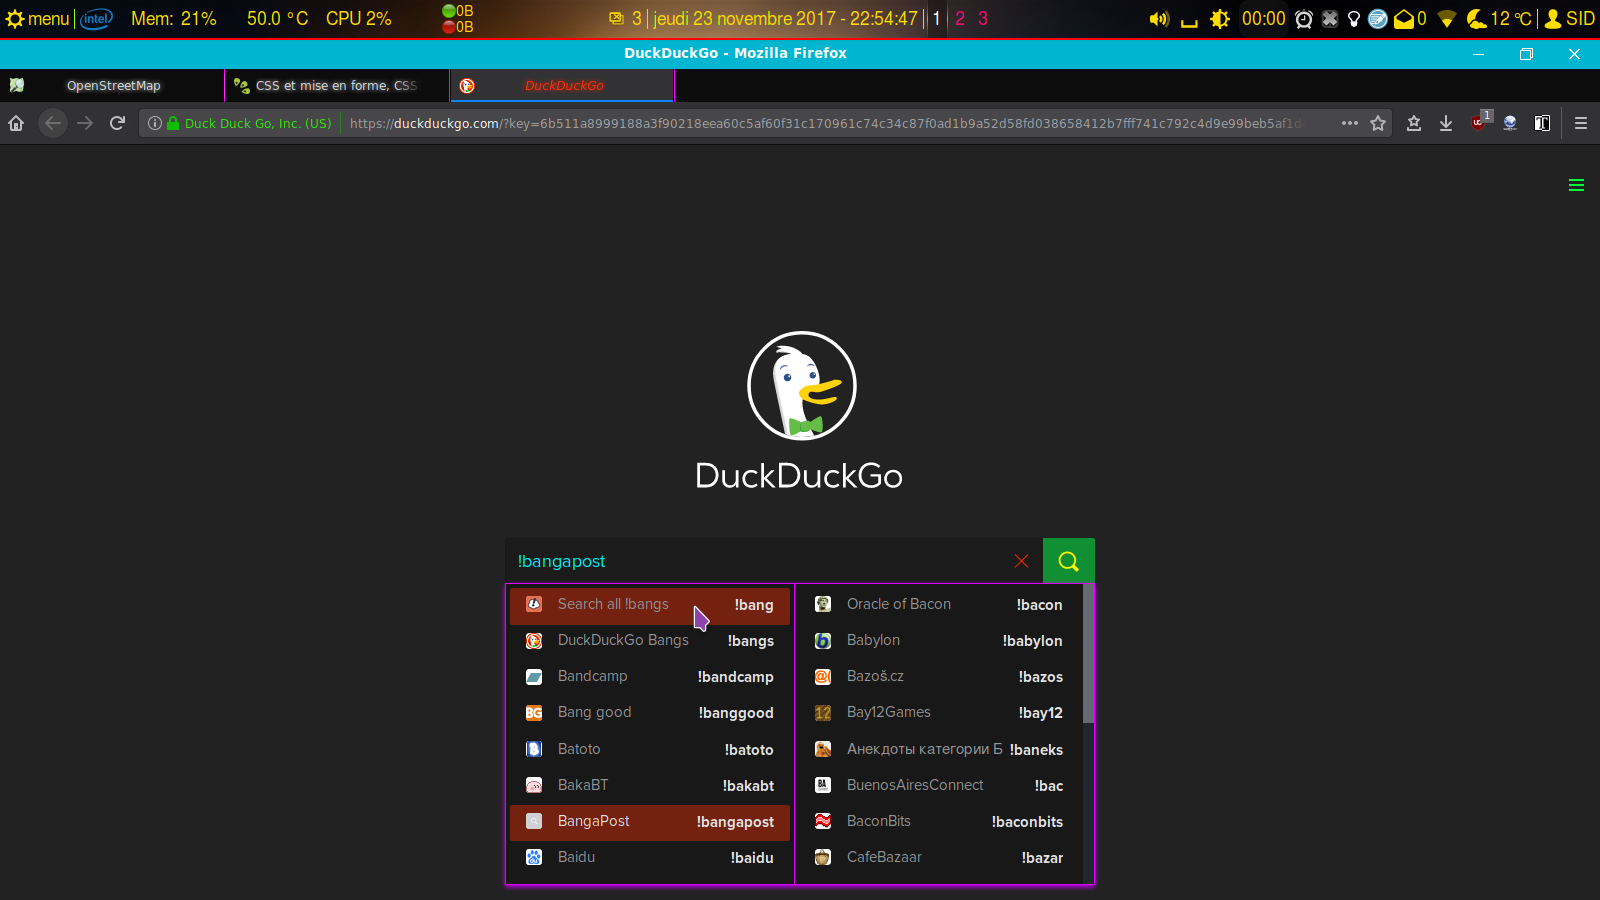Click the panel date and time display
The width and height of the screenshot is (1600, 900).
[785, 18]
